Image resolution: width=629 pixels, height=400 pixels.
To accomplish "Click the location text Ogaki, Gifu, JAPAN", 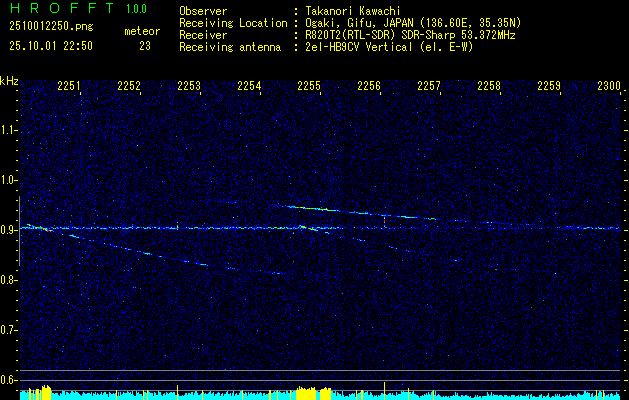I will 358,23.
